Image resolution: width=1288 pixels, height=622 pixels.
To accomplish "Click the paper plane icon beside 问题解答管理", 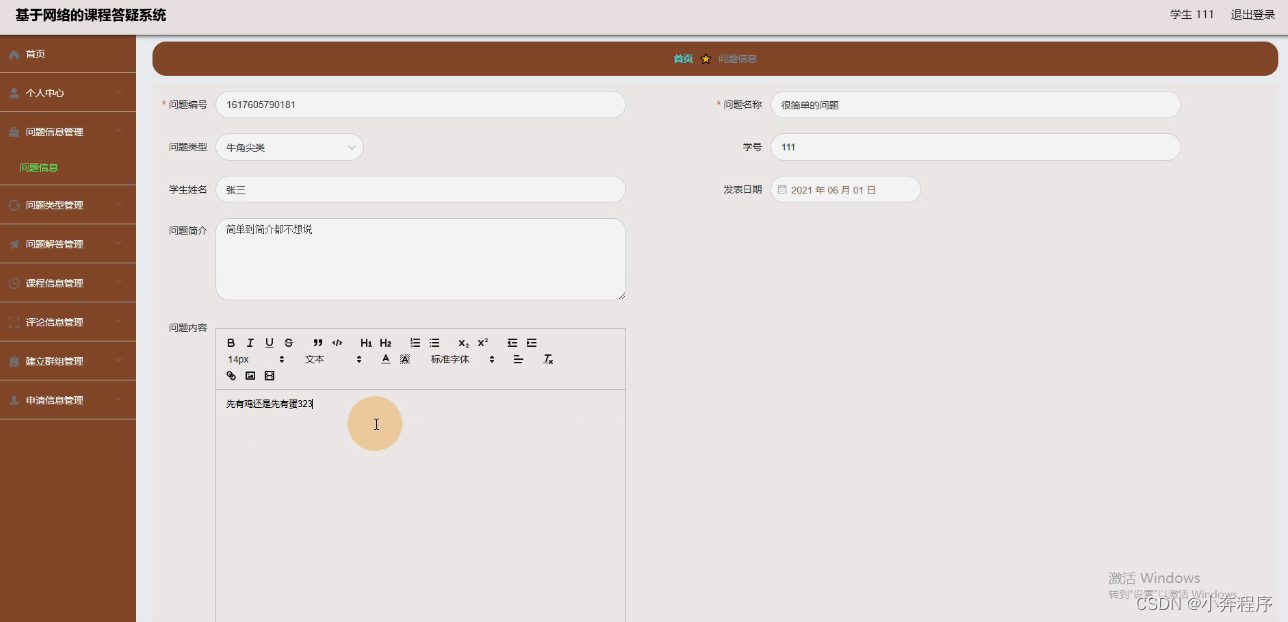I will 14,244.
